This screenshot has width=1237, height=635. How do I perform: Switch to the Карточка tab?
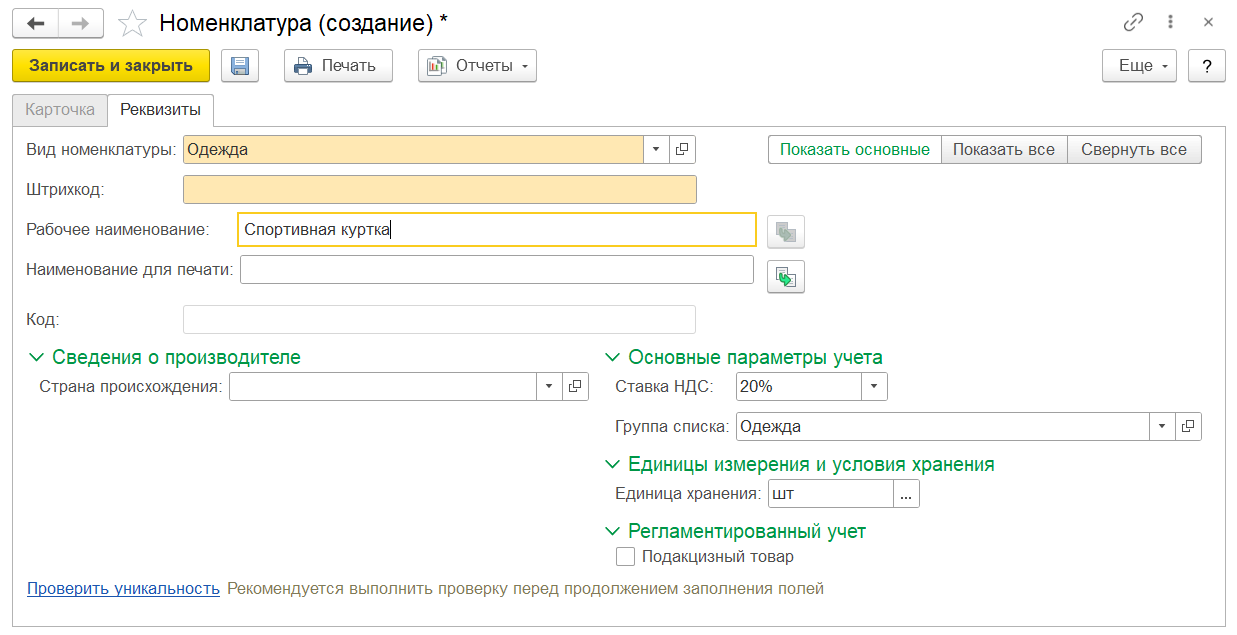(x=60, y=110)
